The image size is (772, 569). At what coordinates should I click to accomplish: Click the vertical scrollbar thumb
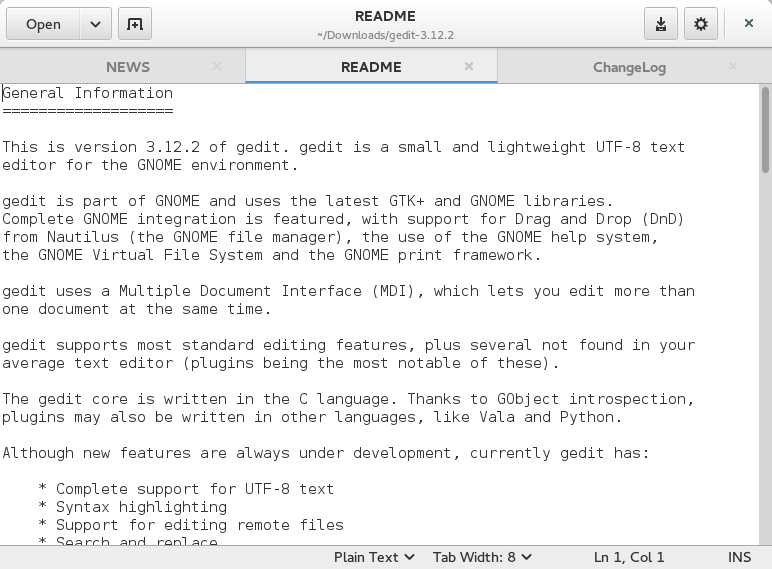(765, 130)
